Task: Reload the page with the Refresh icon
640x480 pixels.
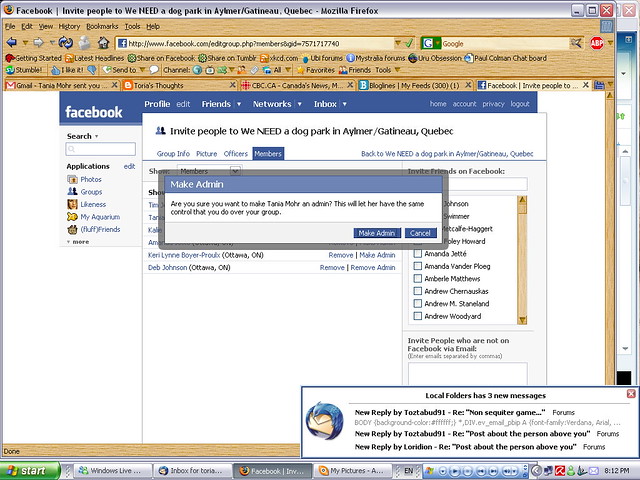Action: pyautogui.click(x=65, y=42)
